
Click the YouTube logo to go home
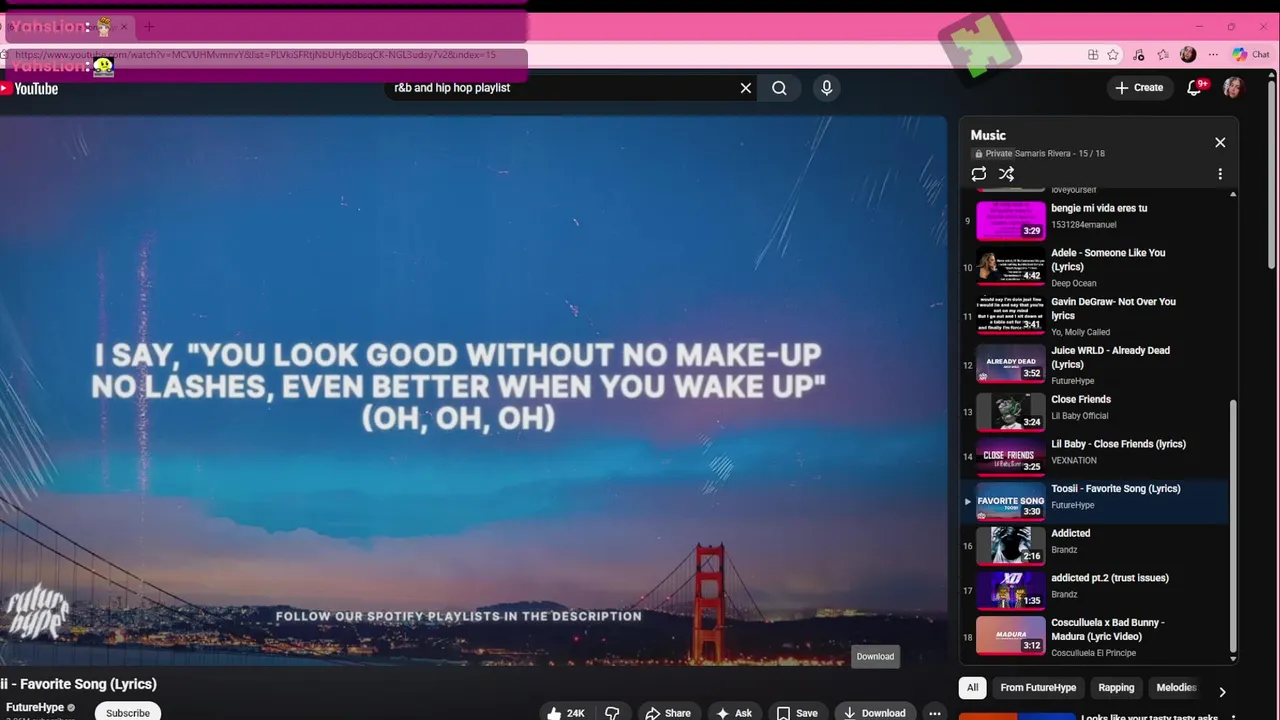[29, 88]
